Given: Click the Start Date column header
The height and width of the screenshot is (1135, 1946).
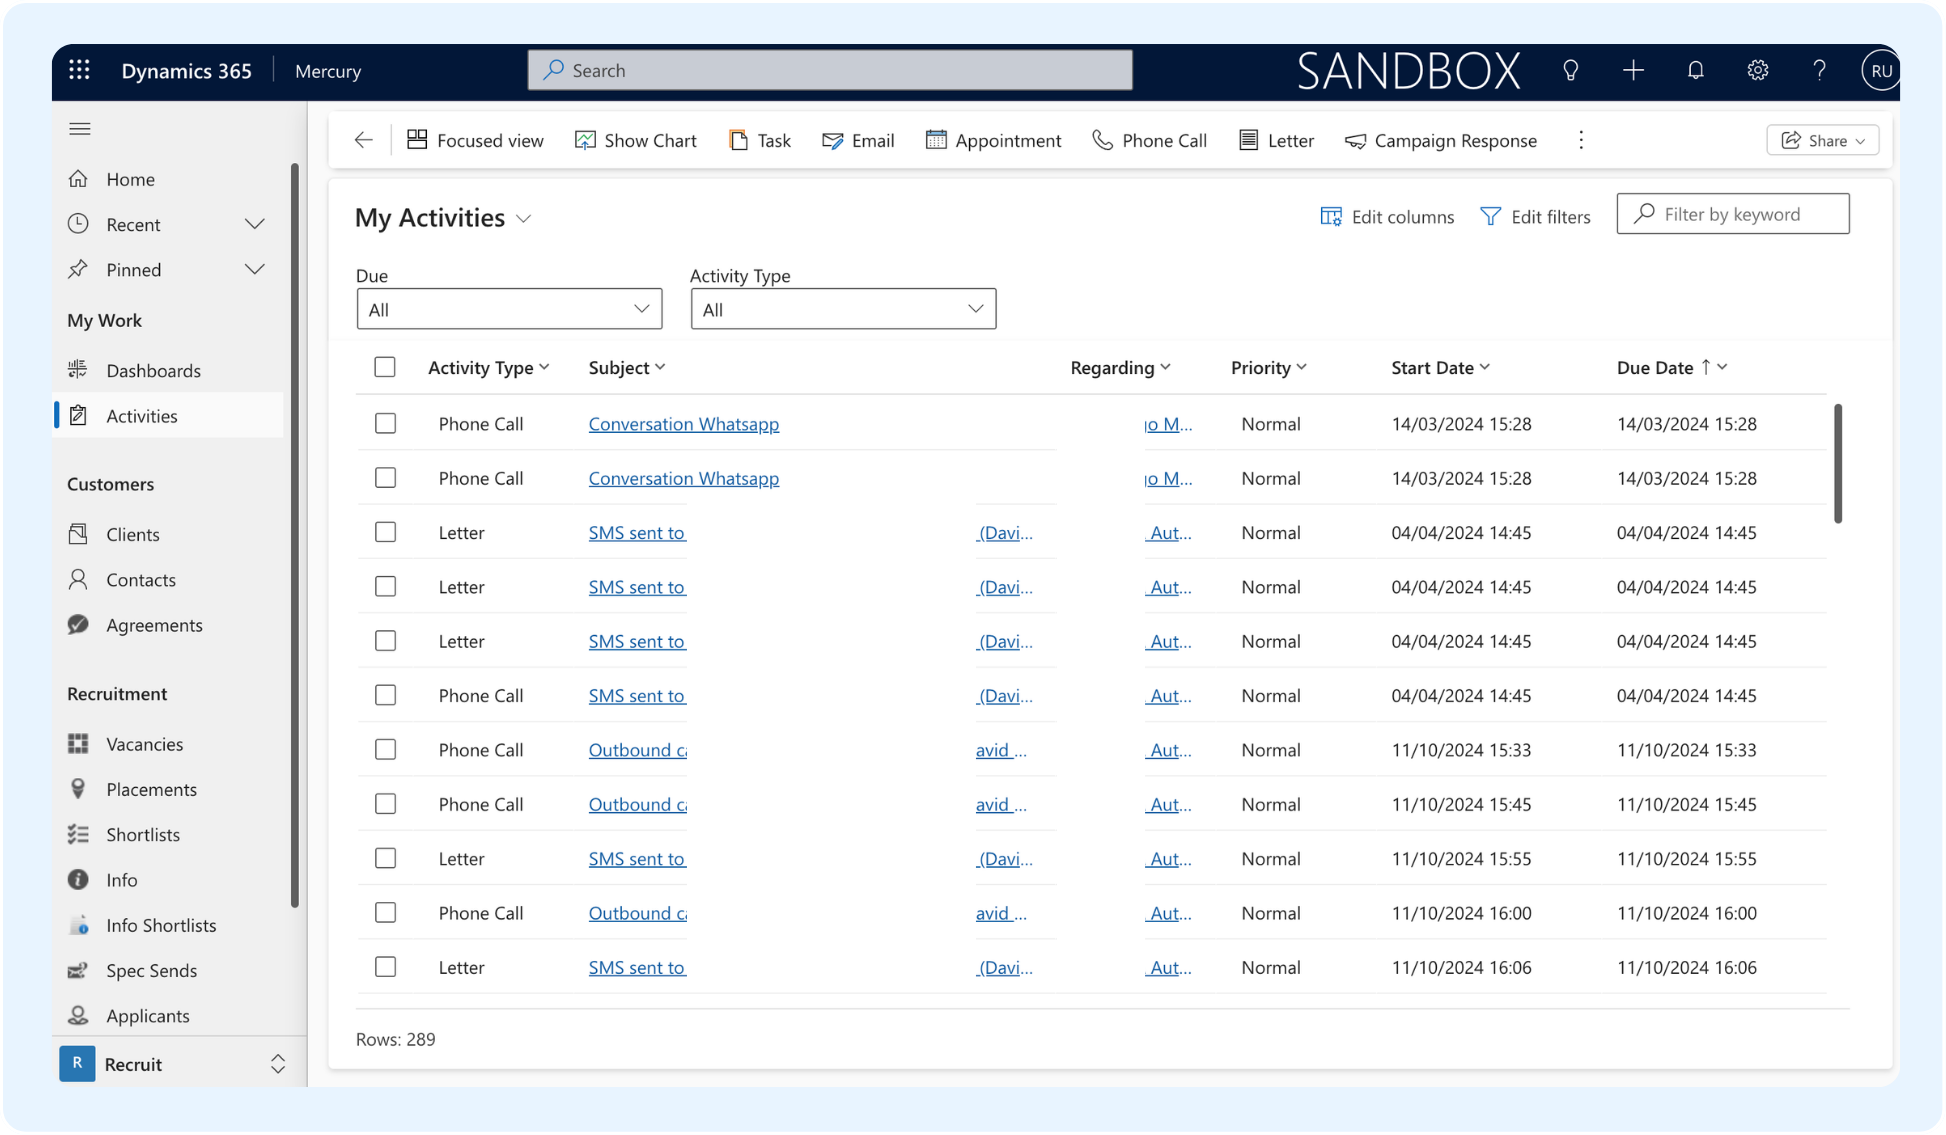Looking at the screenshot, I should [x=1440, y=368].
